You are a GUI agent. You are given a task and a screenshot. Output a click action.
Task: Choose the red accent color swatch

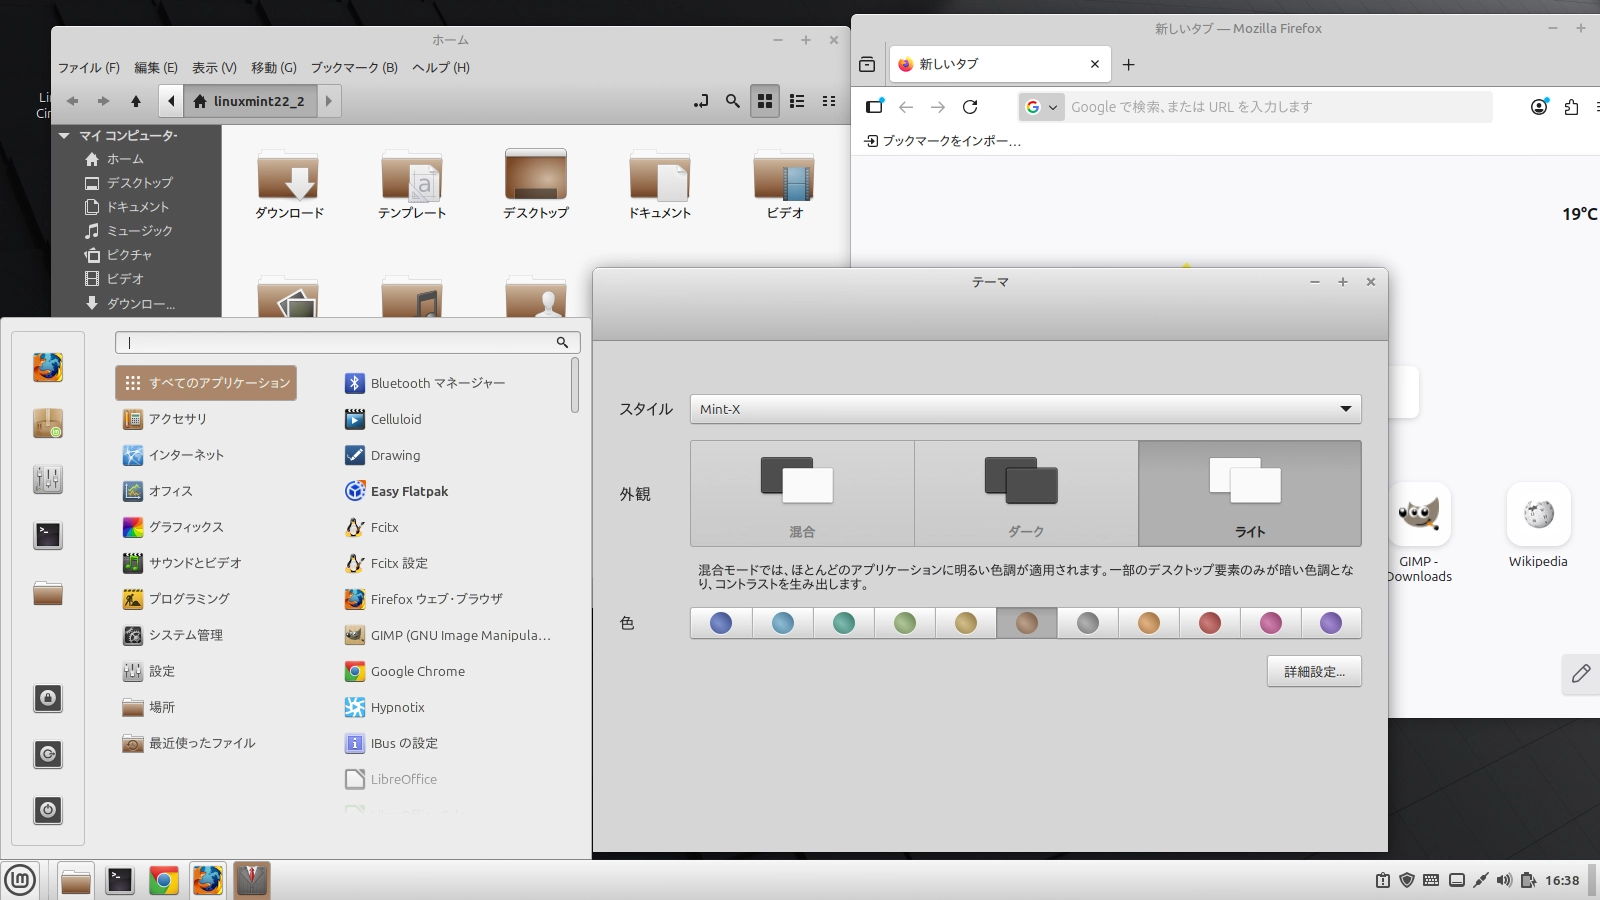1210,623
